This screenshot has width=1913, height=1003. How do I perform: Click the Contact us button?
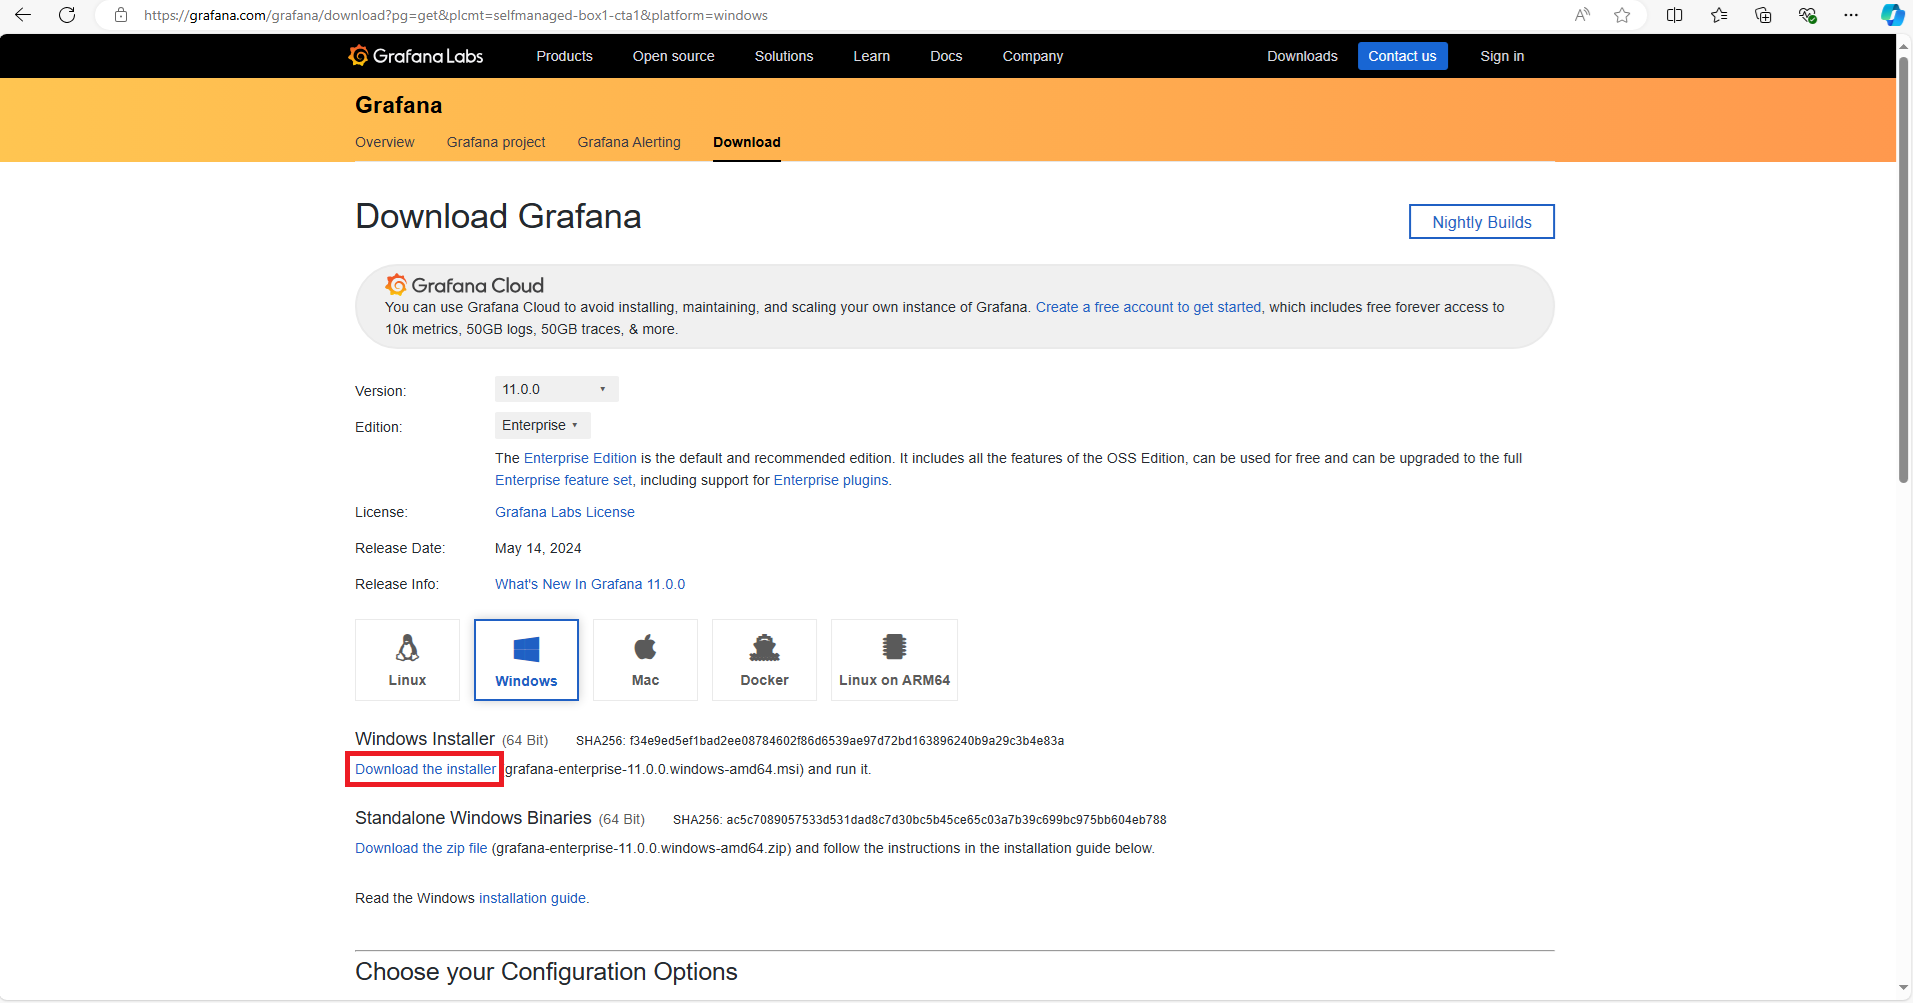(x=1402, y=56)
